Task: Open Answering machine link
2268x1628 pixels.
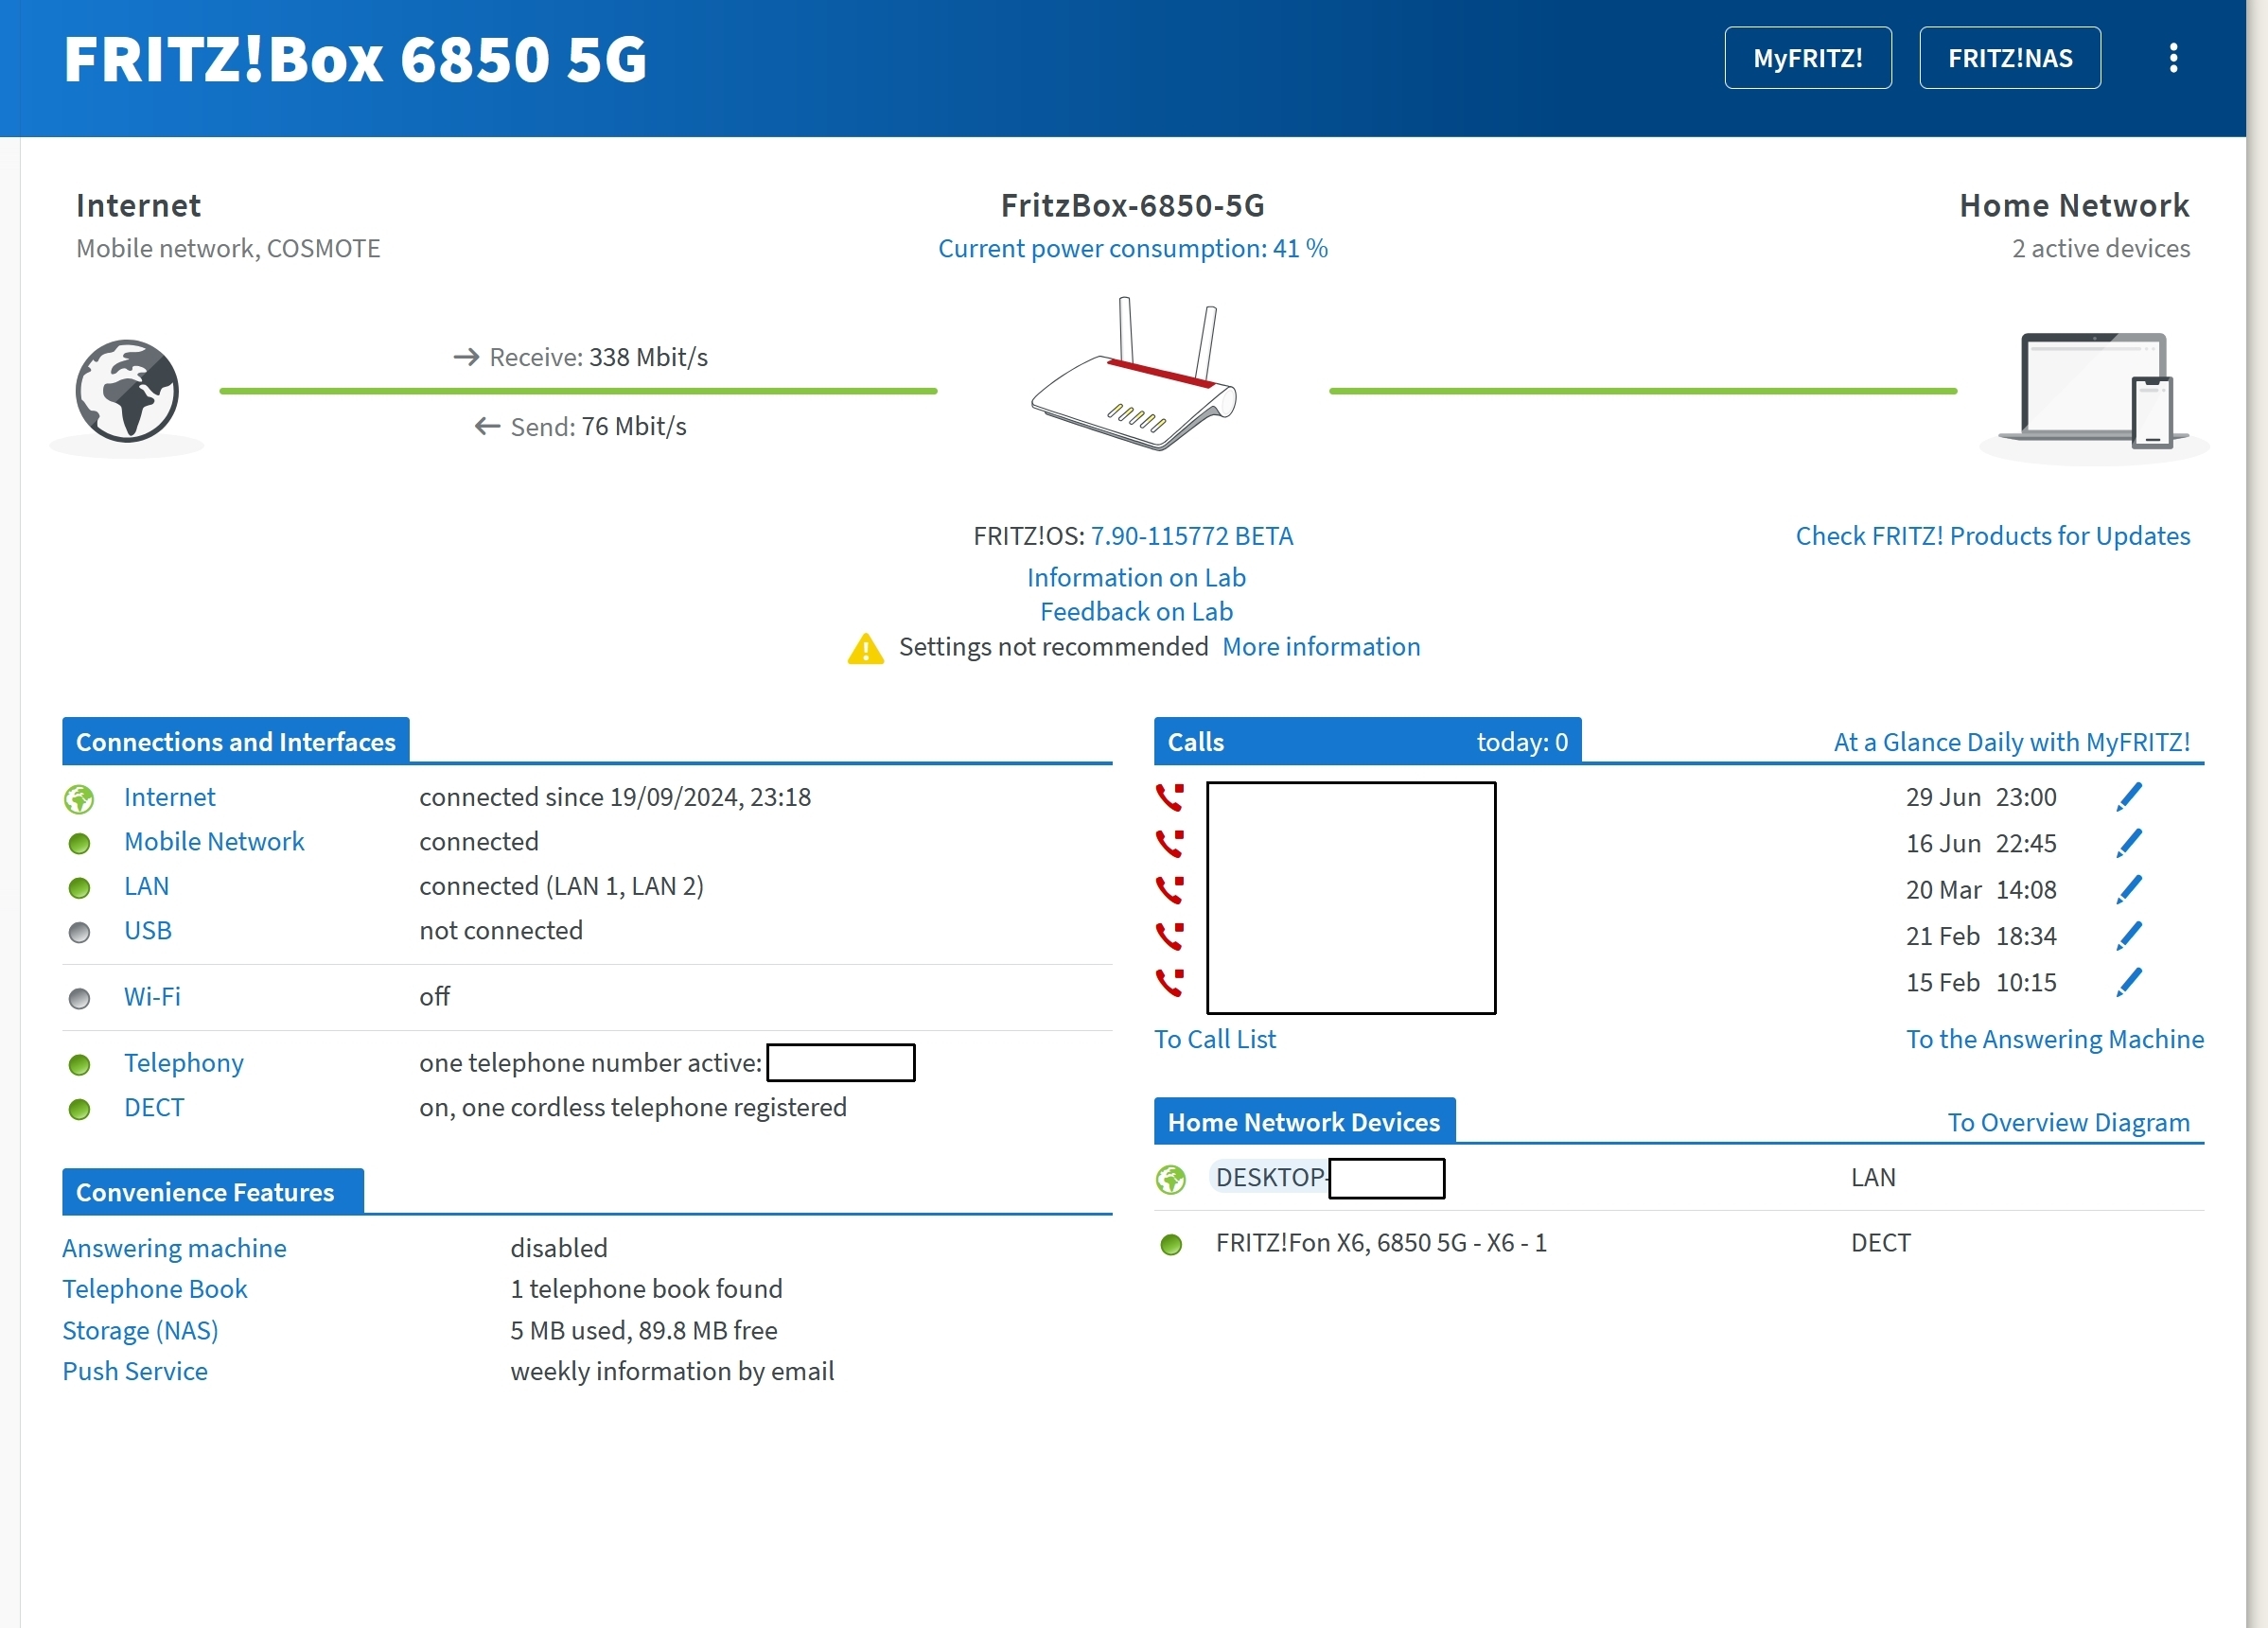Action: pos(174,1248)
